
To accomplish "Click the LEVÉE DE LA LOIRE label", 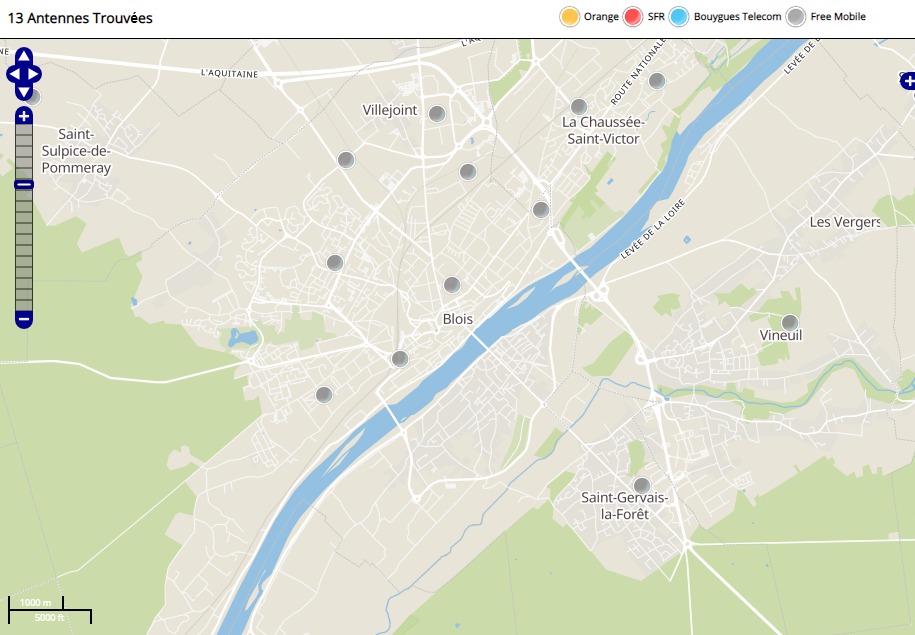I will point(652,229).
